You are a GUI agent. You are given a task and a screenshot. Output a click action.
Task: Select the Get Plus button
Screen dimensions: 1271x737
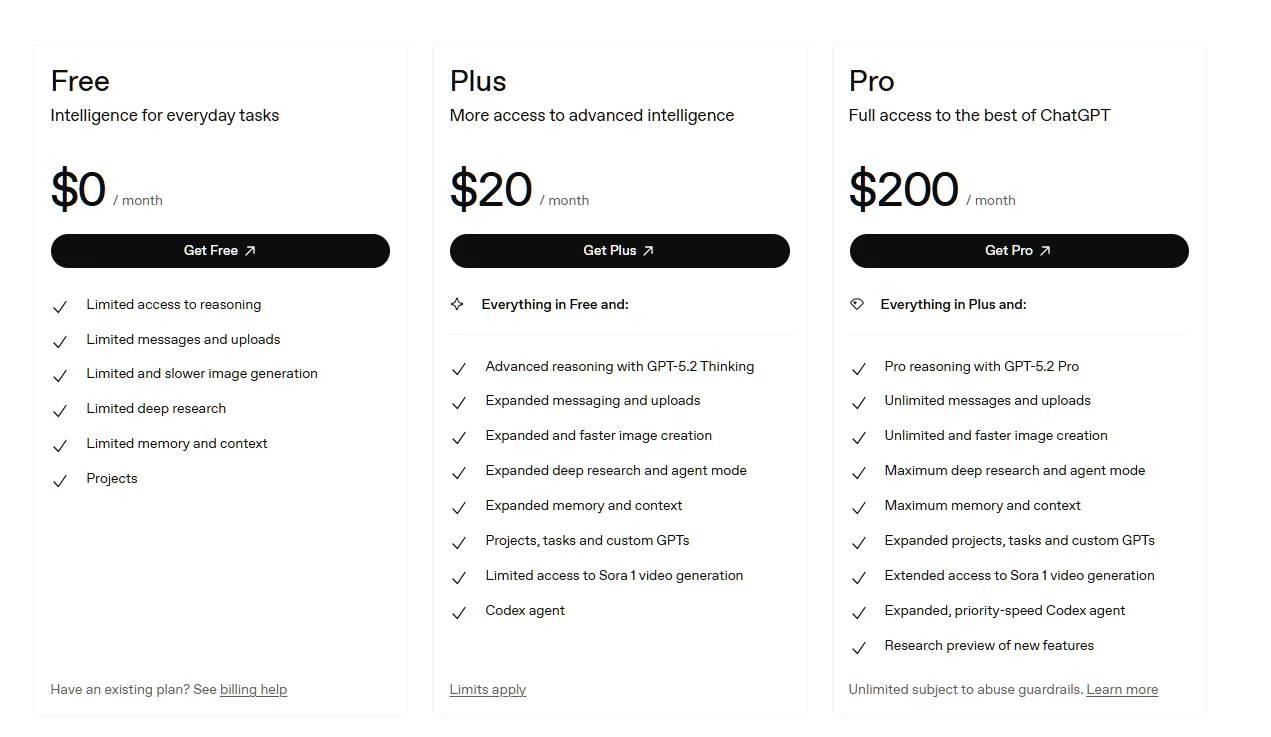[619, 251]
